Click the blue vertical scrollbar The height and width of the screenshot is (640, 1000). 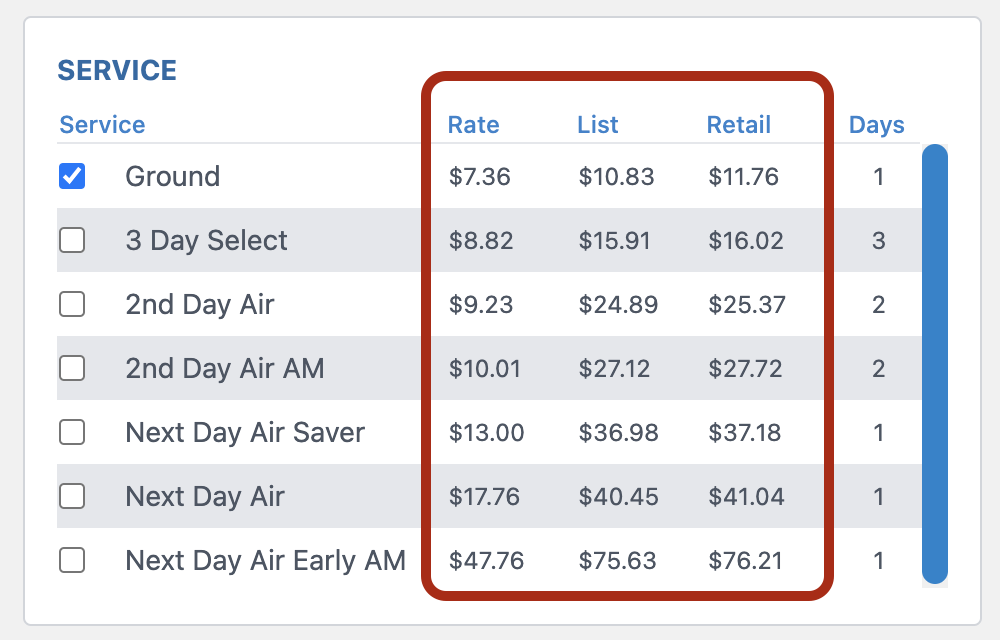click(x=934, y=364)
